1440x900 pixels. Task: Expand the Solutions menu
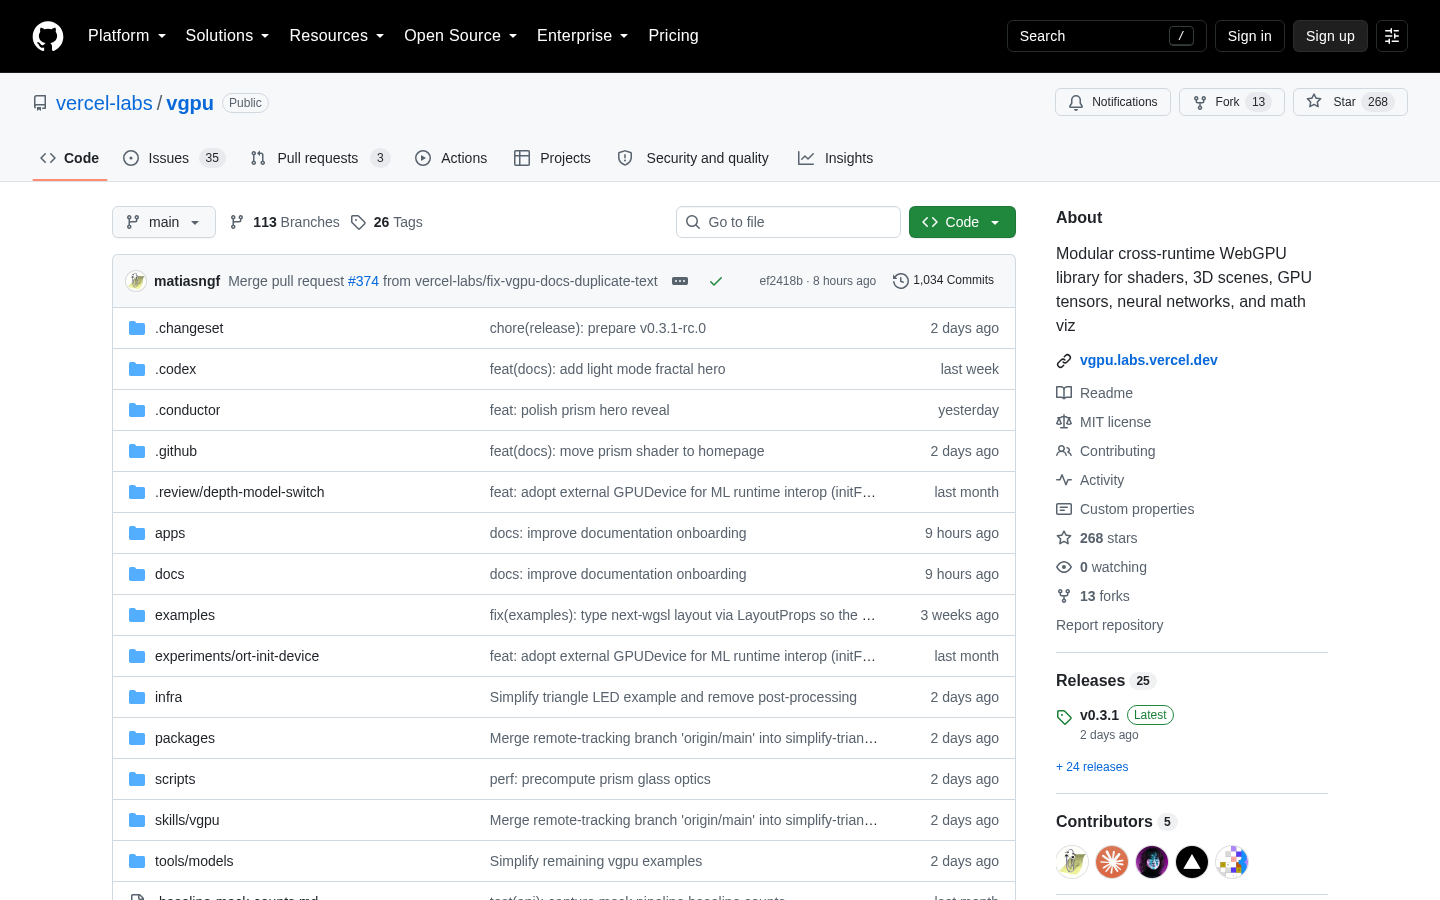pos(227,36)
